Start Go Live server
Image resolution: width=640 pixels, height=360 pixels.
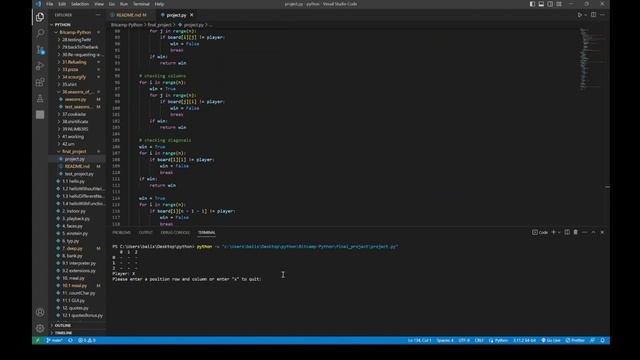coord(551,340)
